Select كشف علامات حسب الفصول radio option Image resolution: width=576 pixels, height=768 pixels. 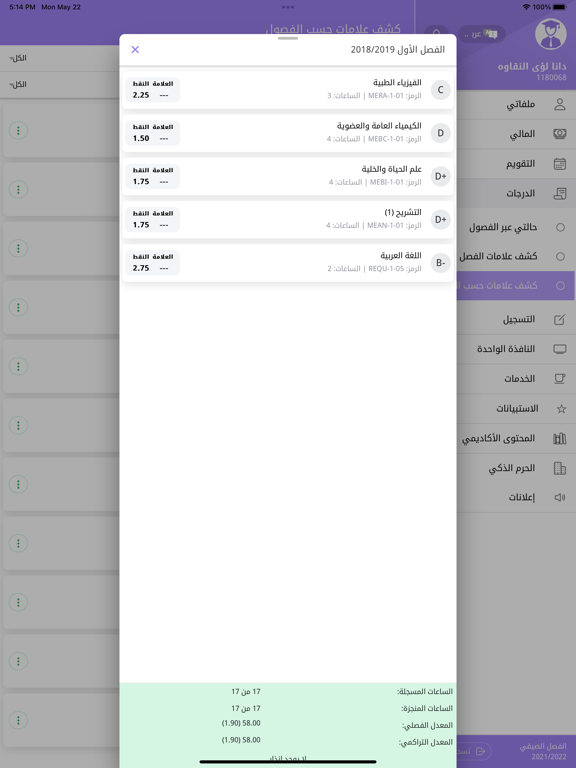tap(560, 286)
